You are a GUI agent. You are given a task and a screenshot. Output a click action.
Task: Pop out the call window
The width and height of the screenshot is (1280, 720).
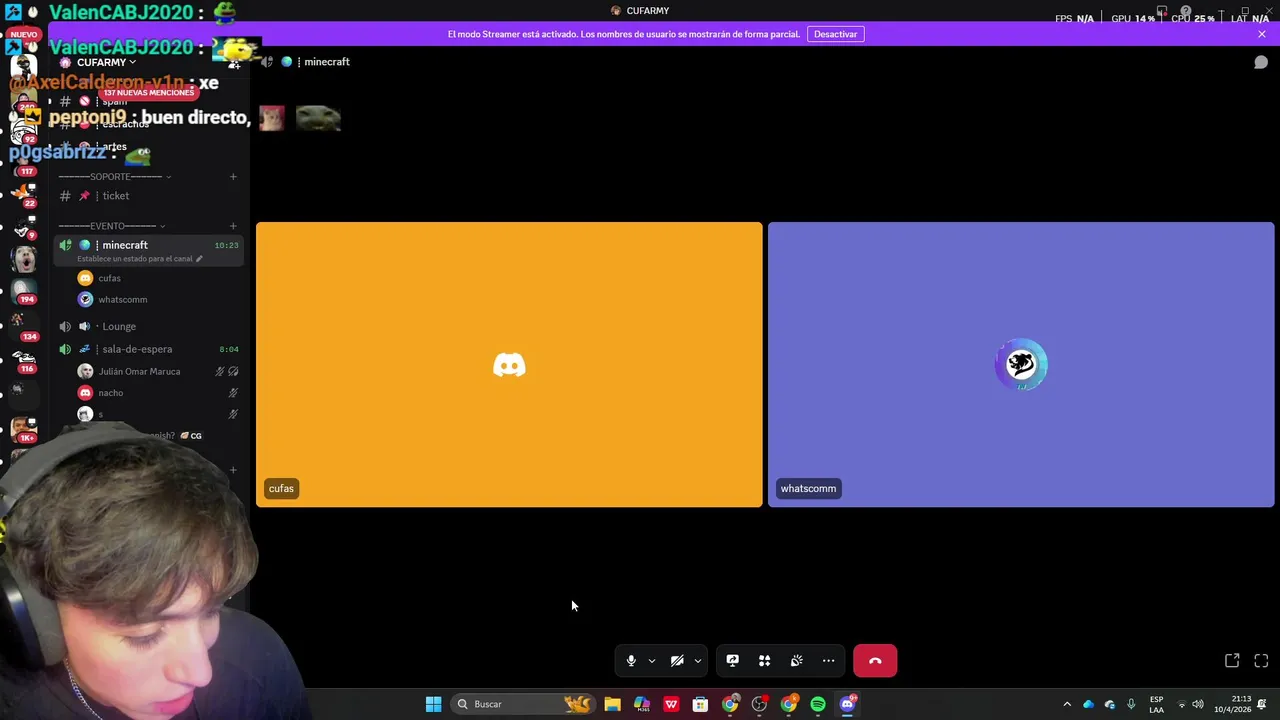(x=1232, y=661)
